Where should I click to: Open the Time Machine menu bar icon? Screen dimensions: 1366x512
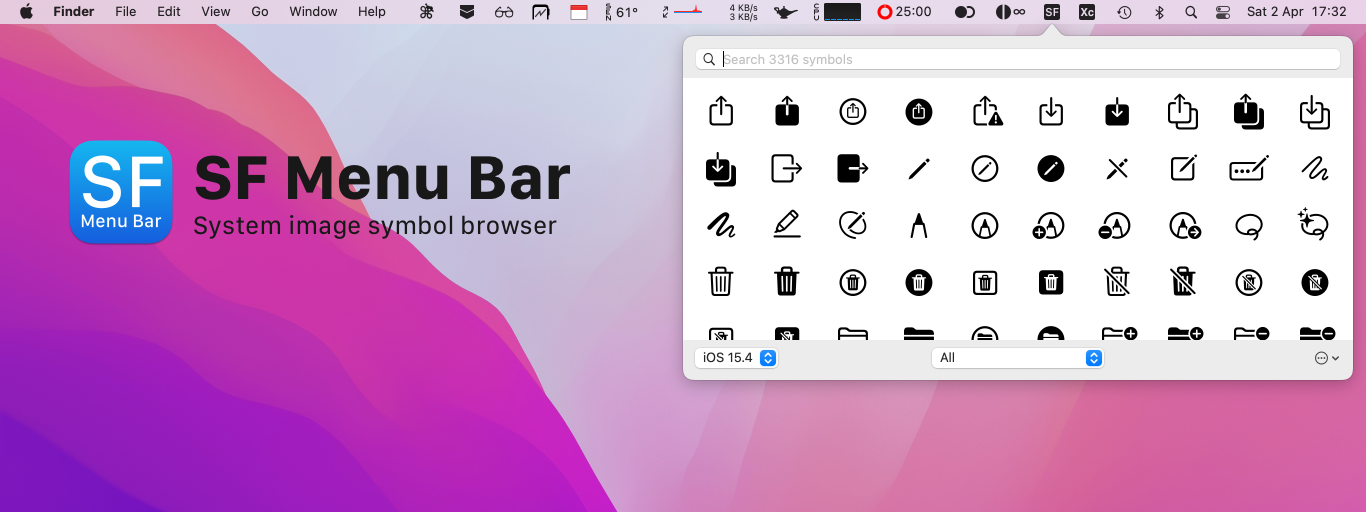(x=1125, y=12)
